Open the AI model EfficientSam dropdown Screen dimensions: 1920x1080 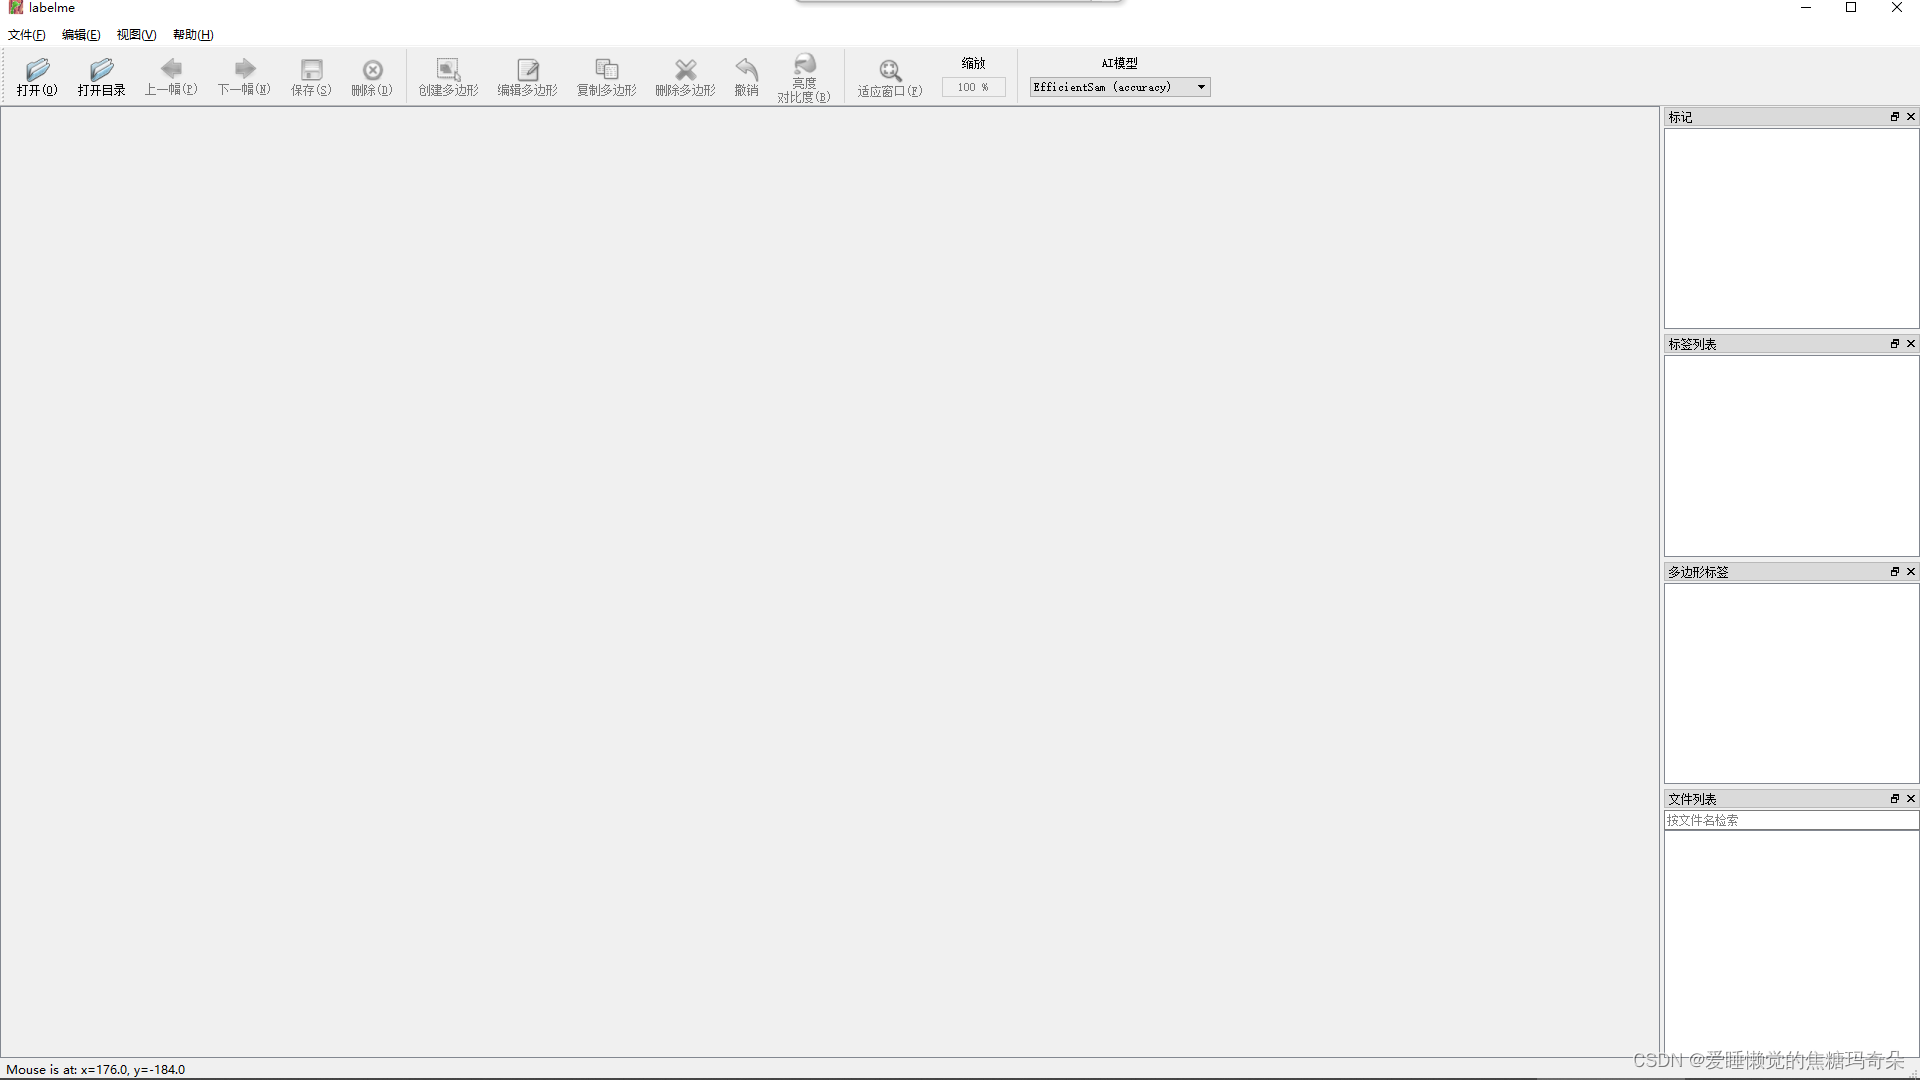[x=1119, y=87]
